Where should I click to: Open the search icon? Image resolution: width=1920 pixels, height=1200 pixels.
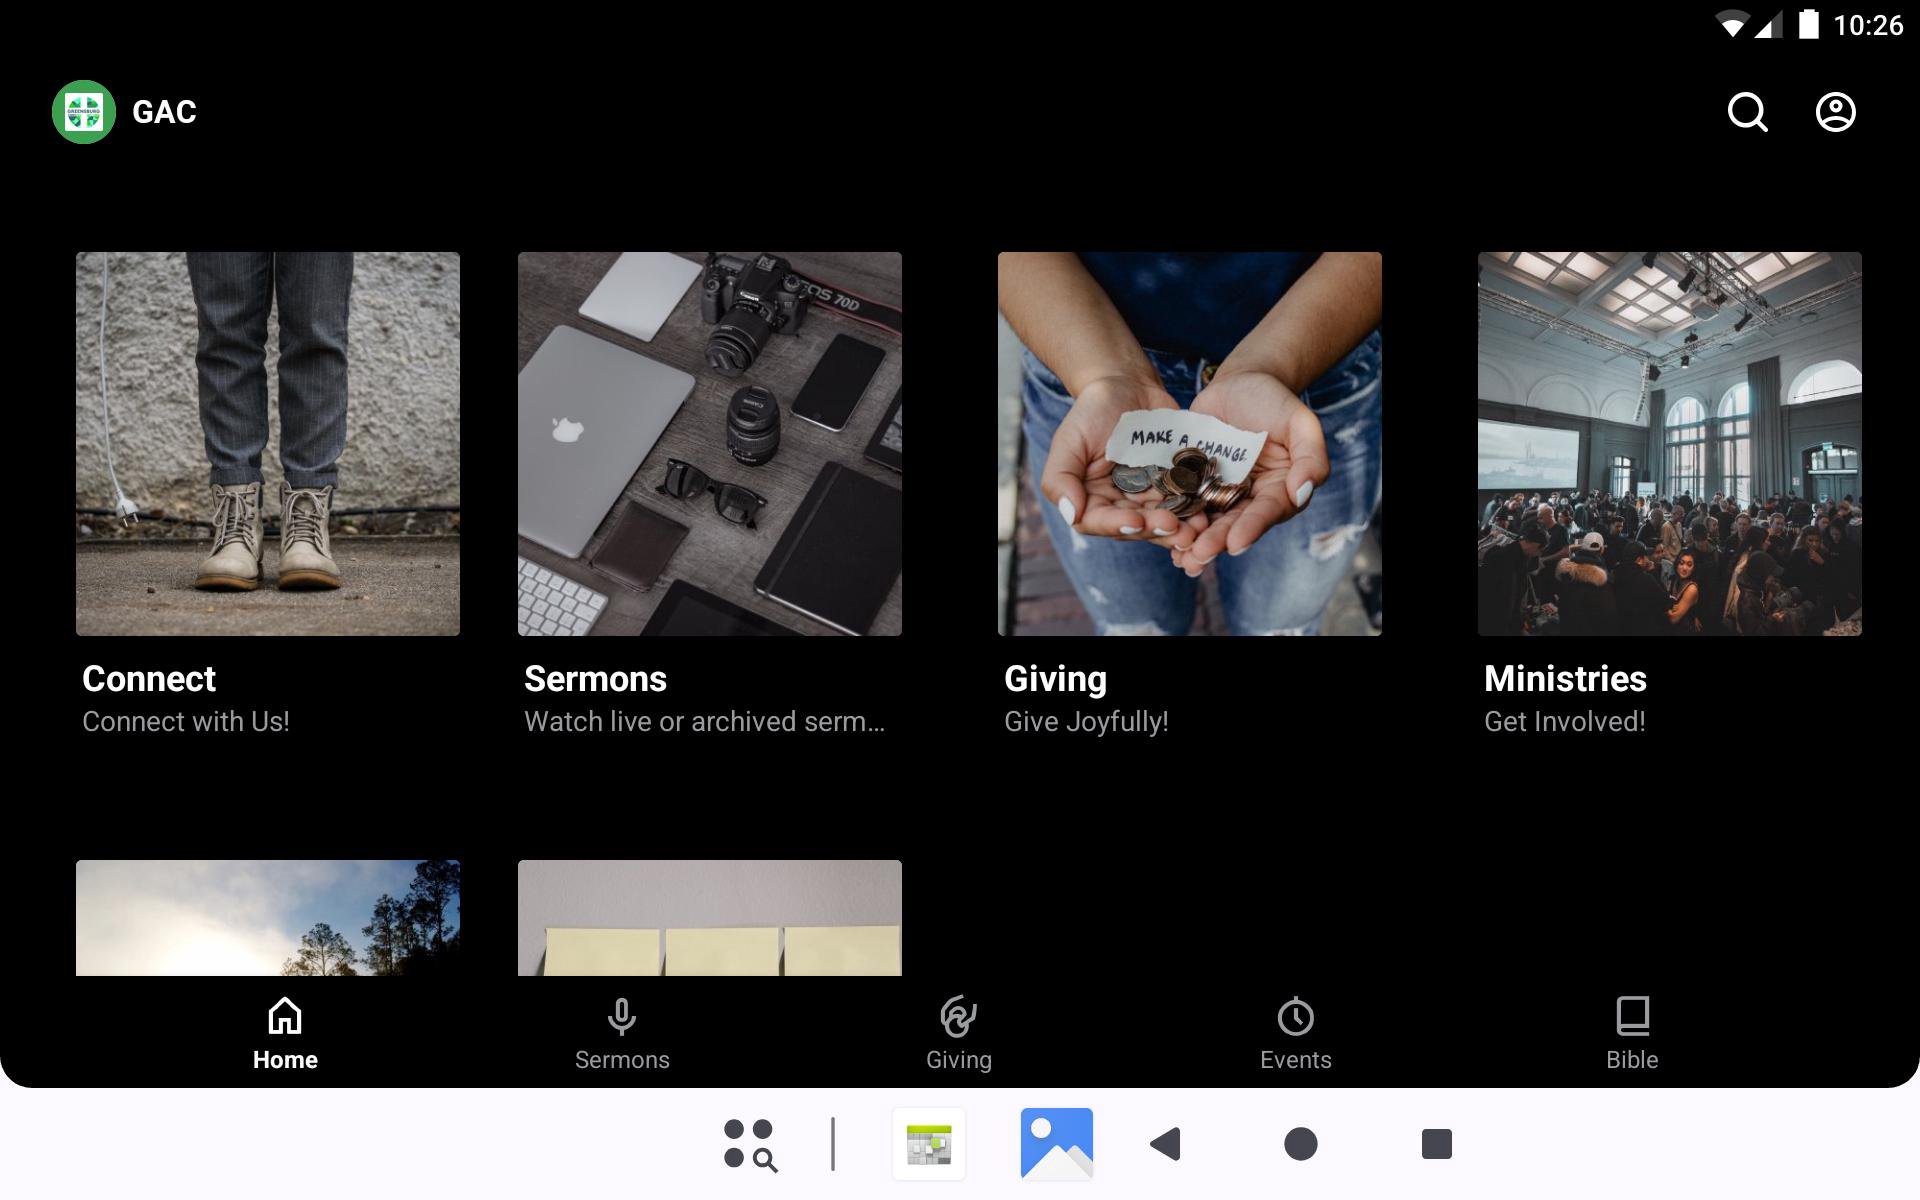pos(1747,112)
